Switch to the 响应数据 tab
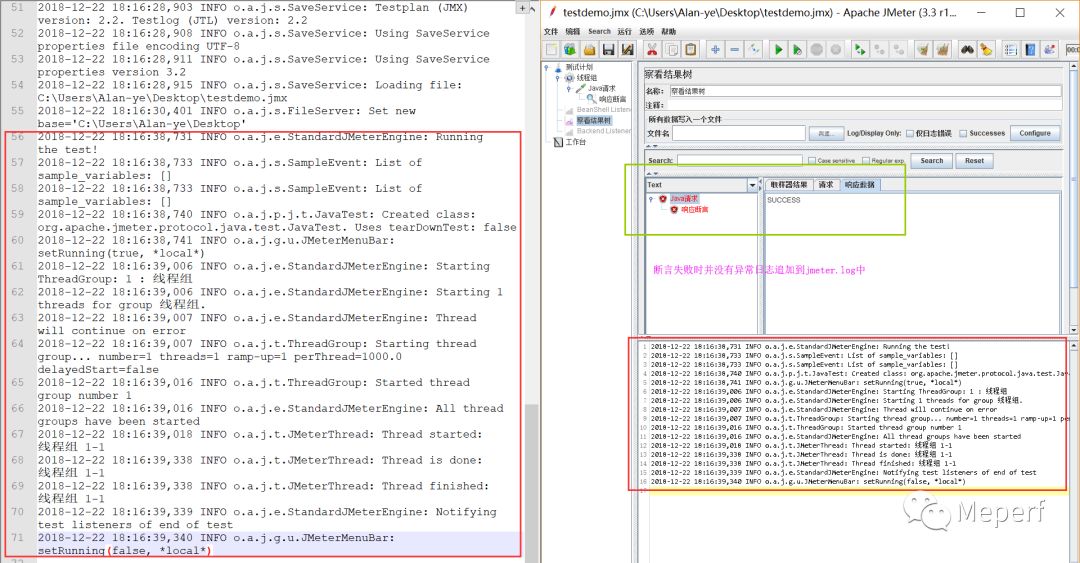The width and height of the screenshot is (1080, 563). [x=860, y=185]
